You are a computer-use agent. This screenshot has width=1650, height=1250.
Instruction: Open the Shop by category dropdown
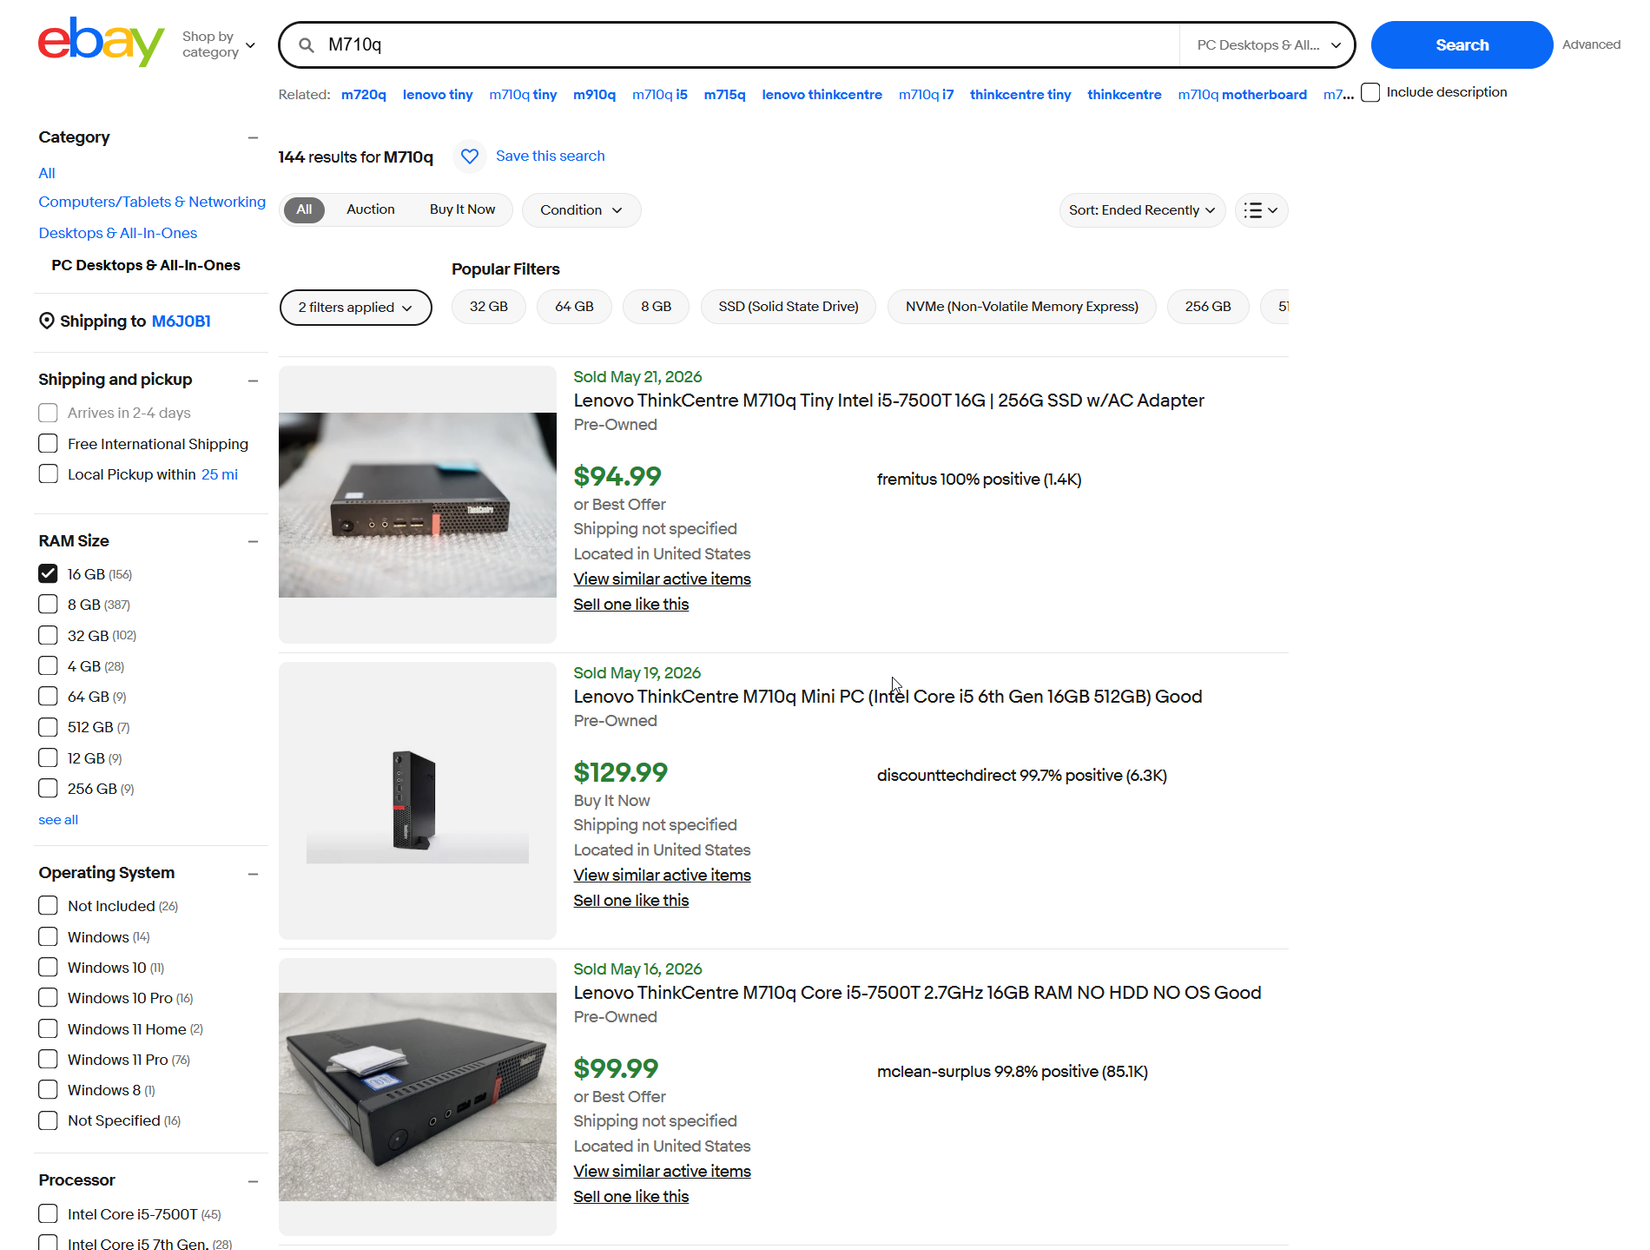(x=218, y=44)
